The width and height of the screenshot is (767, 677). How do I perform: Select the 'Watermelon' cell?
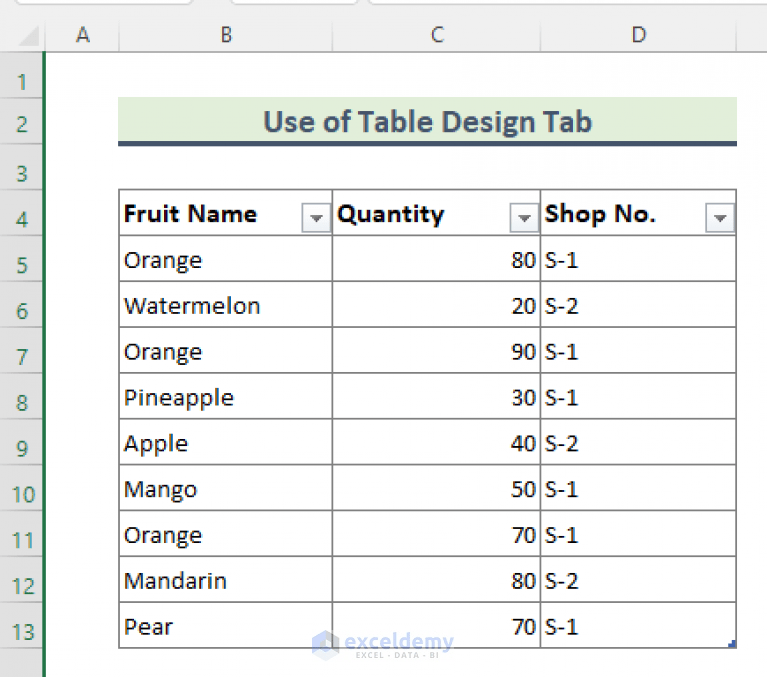(x=226, y=304)
